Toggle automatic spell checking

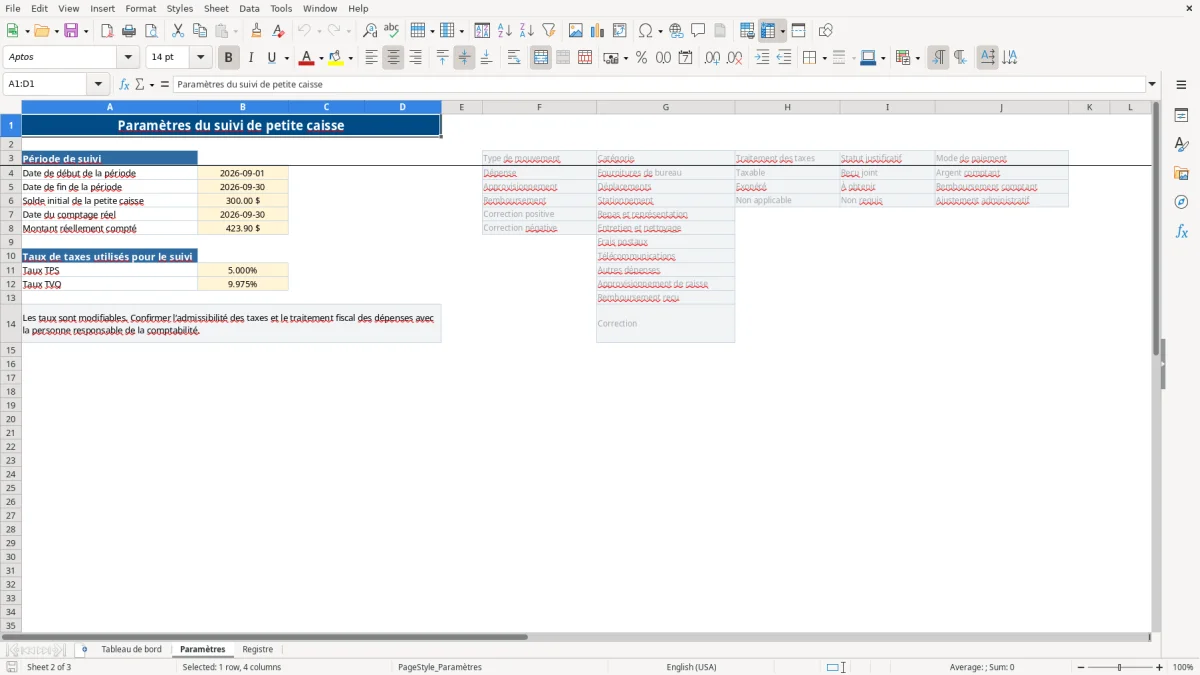[391, 31]
